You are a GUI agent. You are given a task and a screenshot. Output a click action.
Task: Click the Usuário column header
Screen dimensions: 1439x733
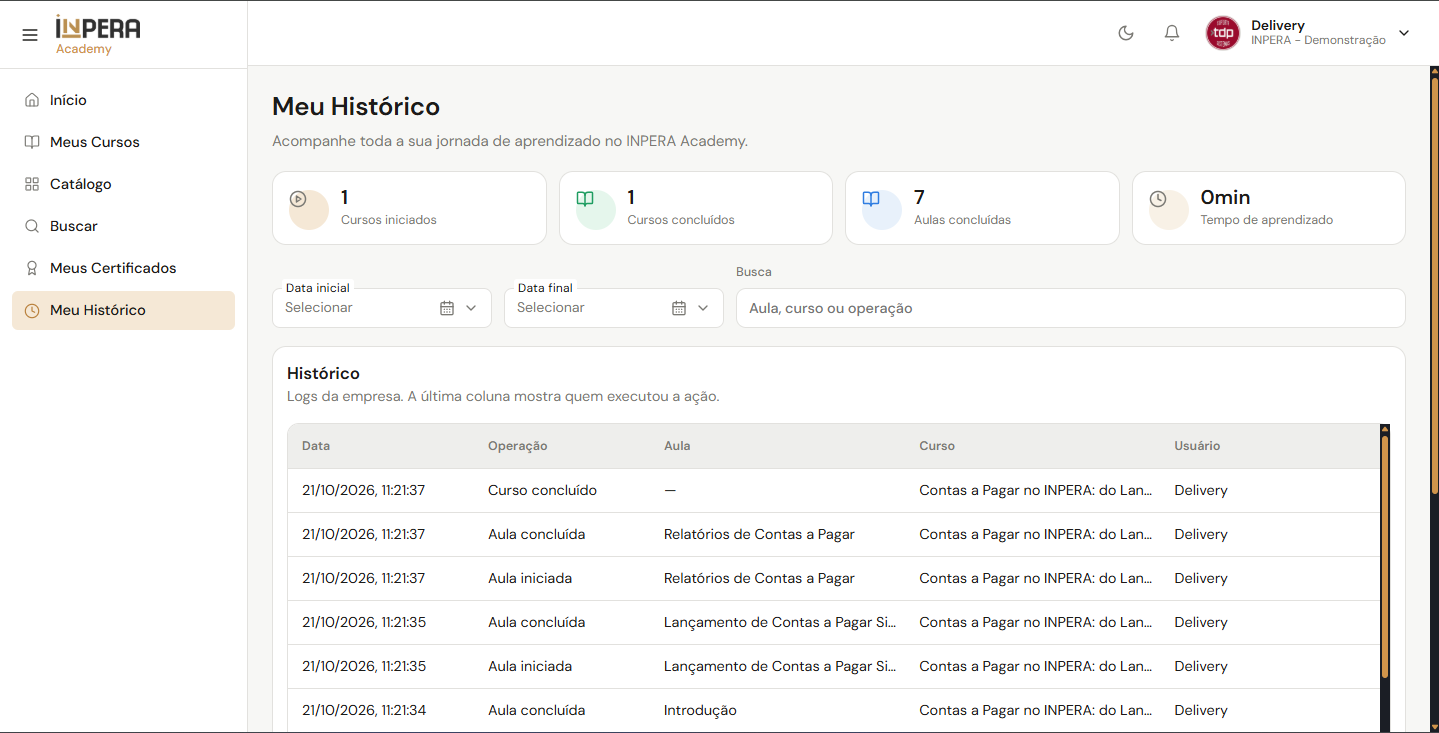[x=1197, y=446]
